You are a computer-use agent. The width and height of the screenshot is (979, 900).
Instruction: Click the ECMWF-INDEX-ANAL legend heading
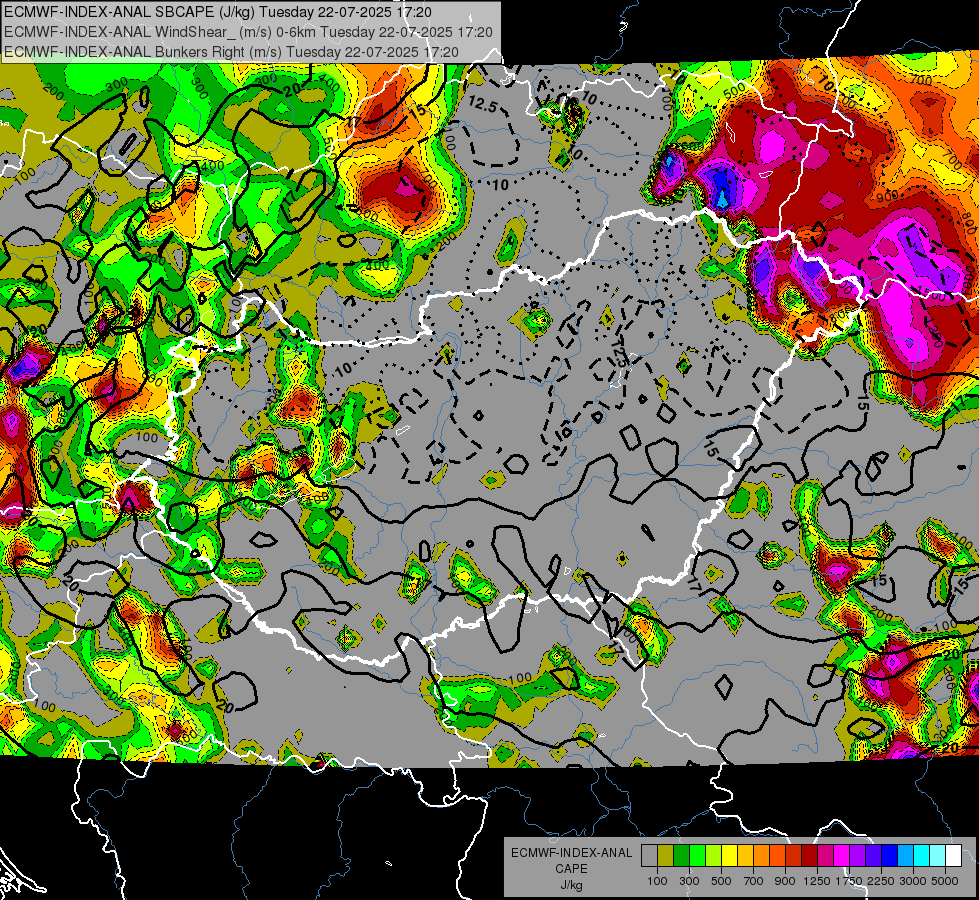(571, 853)
